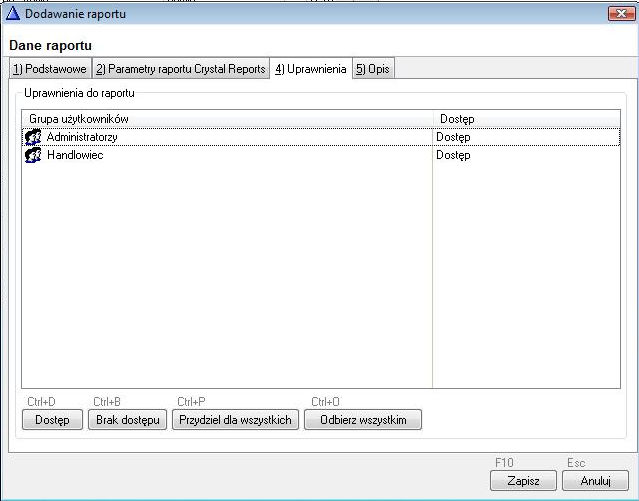Click the Dostęp value for Administratorzy
The width and height of the screenshot is (639, 501).
click(x=453, y=137)
